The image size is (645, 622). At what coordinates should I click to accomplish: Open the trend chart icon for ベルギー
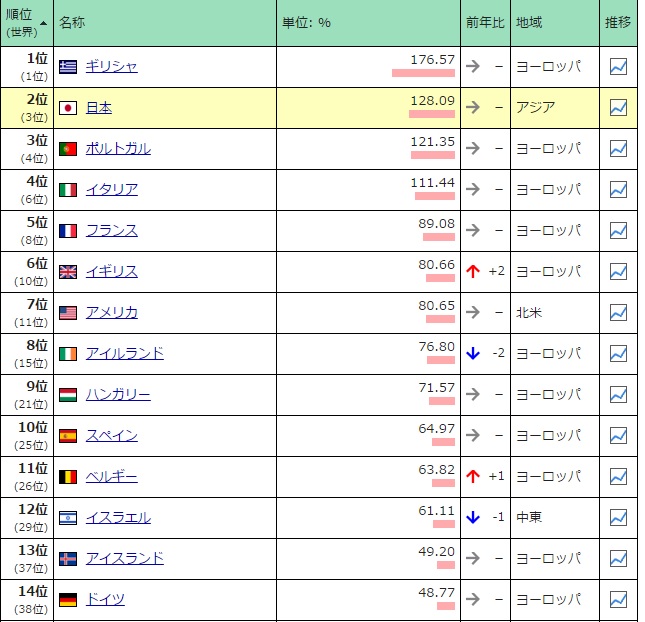point(618,476)
